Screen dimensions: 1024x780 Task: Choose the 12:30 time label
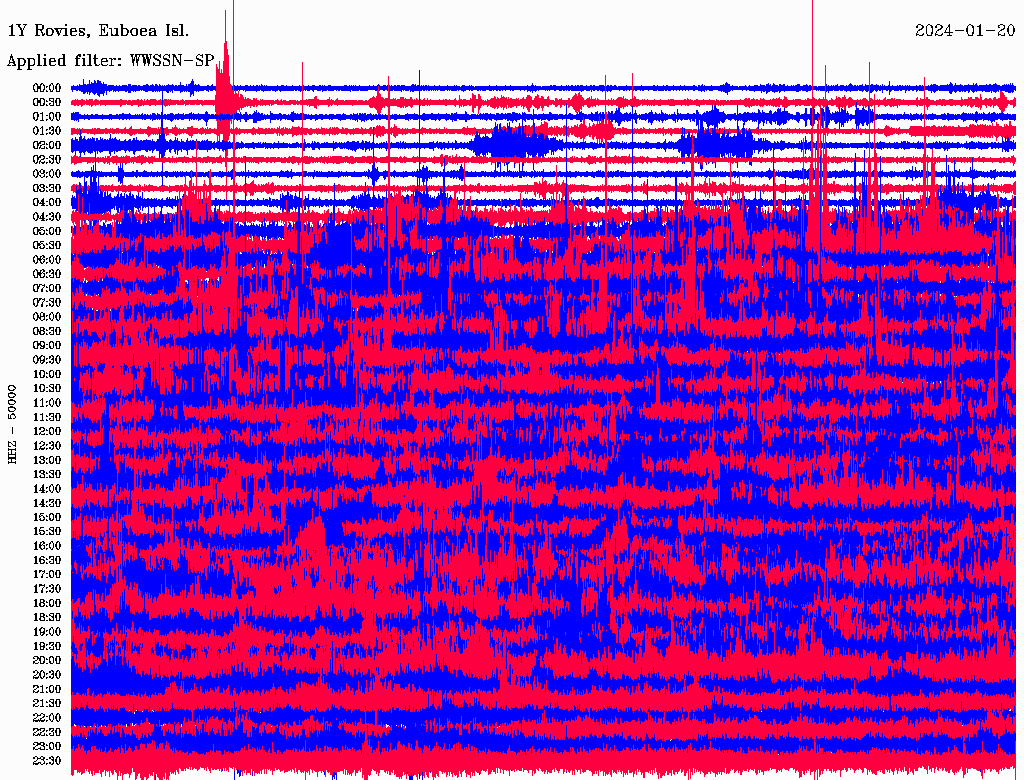47,445
